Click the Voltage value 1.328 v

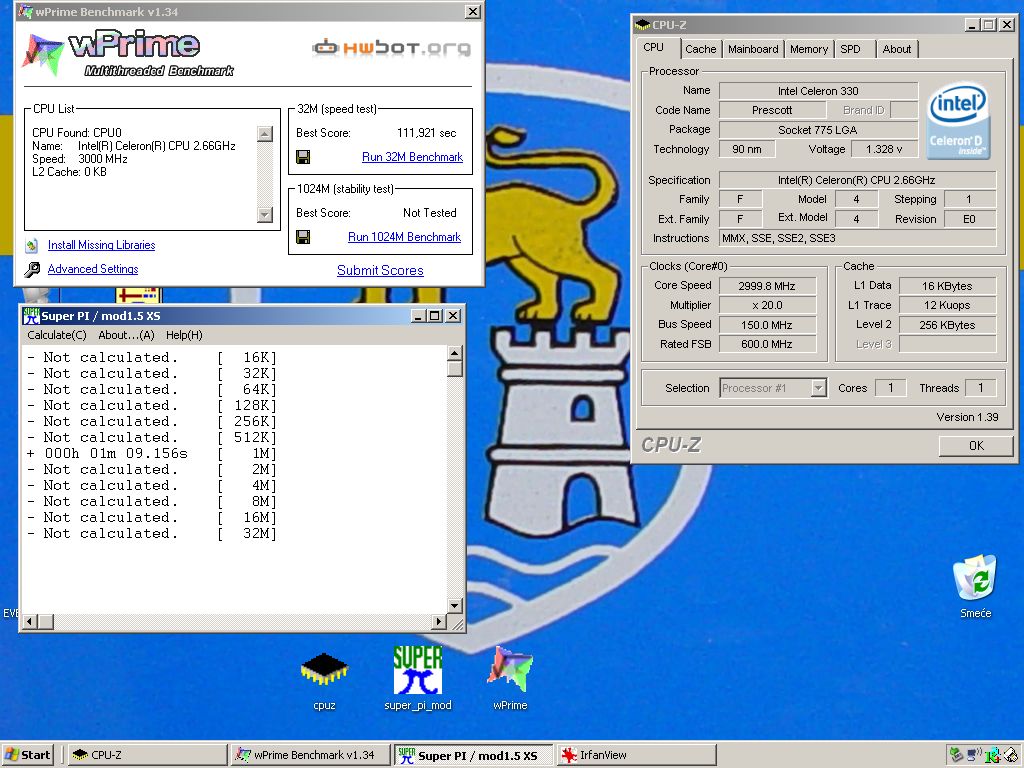[884, 150]
